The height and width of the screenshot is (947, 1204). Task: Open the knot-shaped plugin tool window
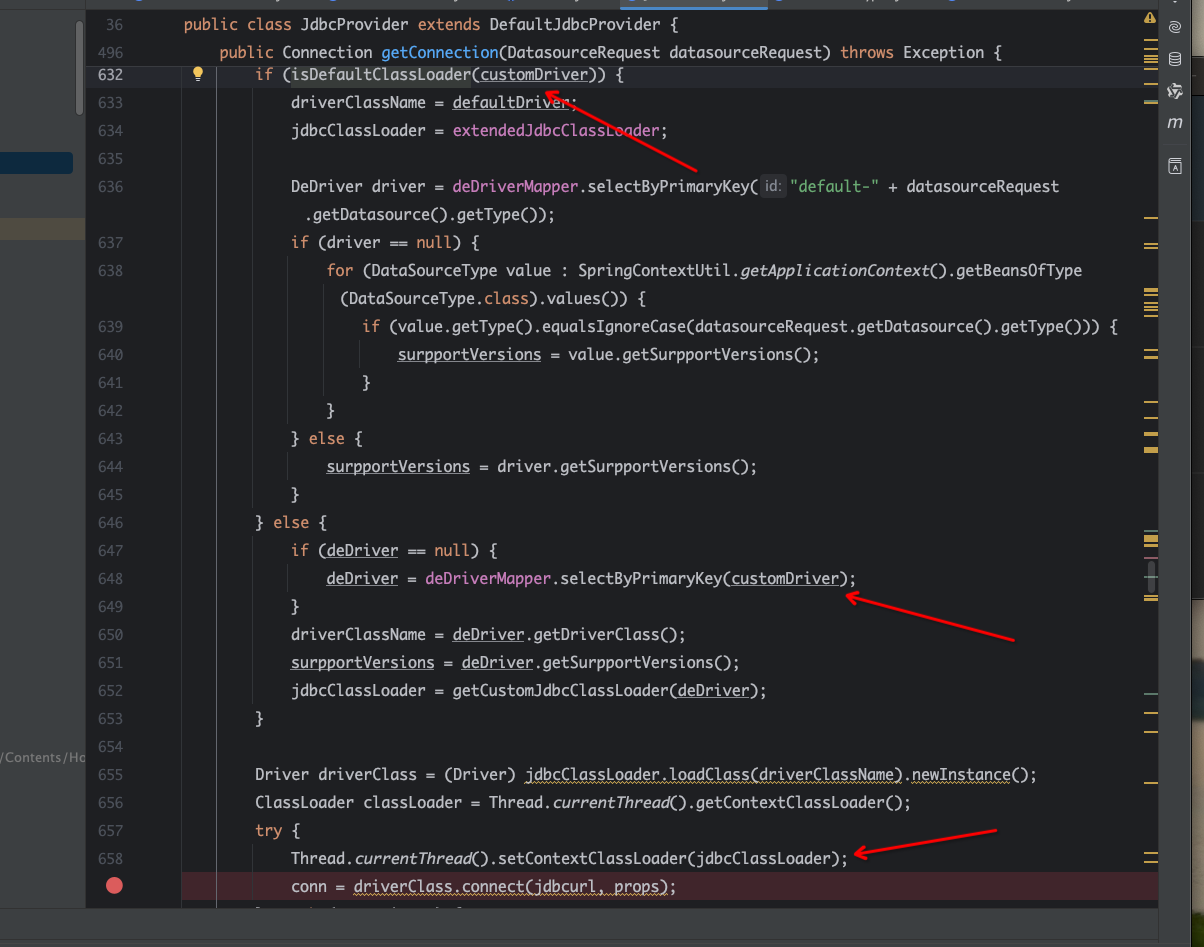pyautogui.click(x=1175, y=91)
